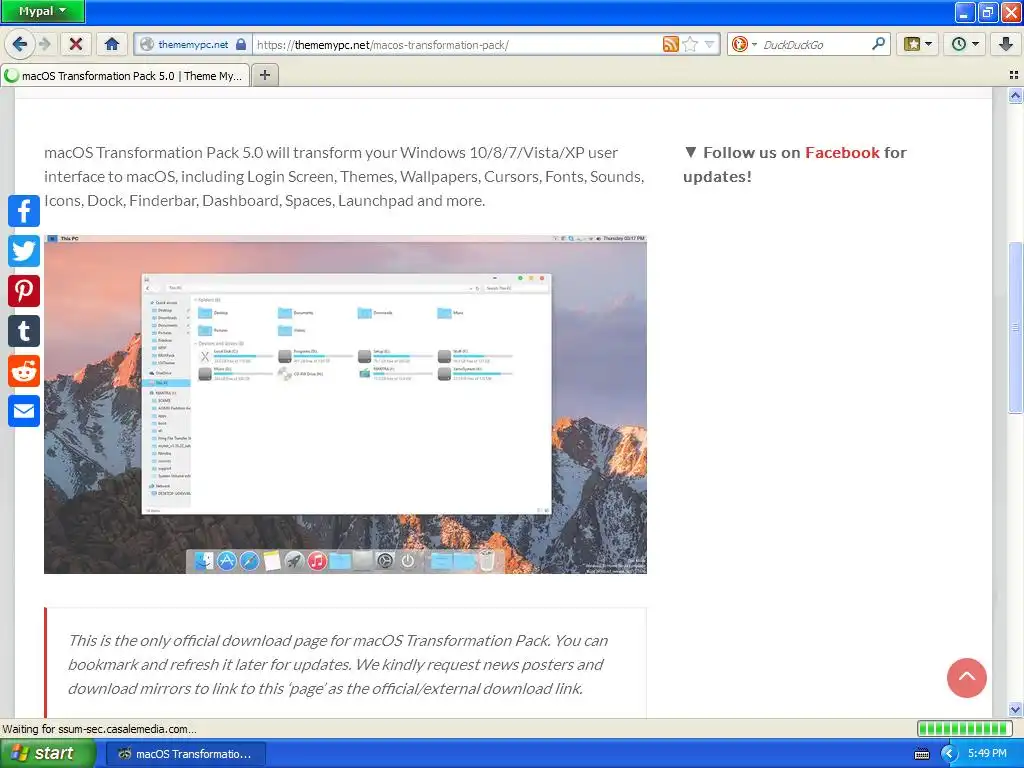The height and width of the screenshot is (768, 1024).
Task: Share the page on Tumblr
Action: (24, 330)
